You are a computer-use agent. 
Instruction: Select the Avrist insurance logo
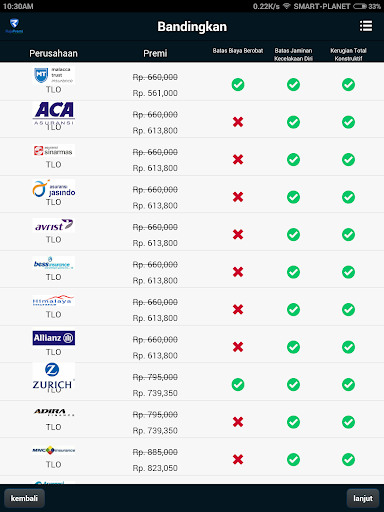(54, 225)
